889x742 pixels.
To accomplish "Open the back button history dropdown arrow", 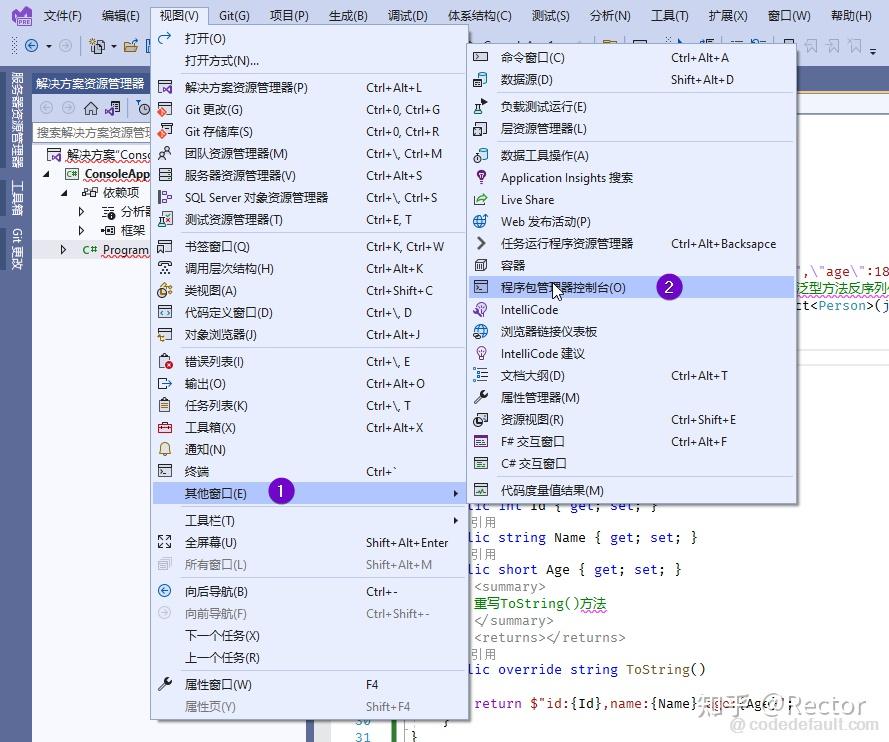I will [47, 47].
